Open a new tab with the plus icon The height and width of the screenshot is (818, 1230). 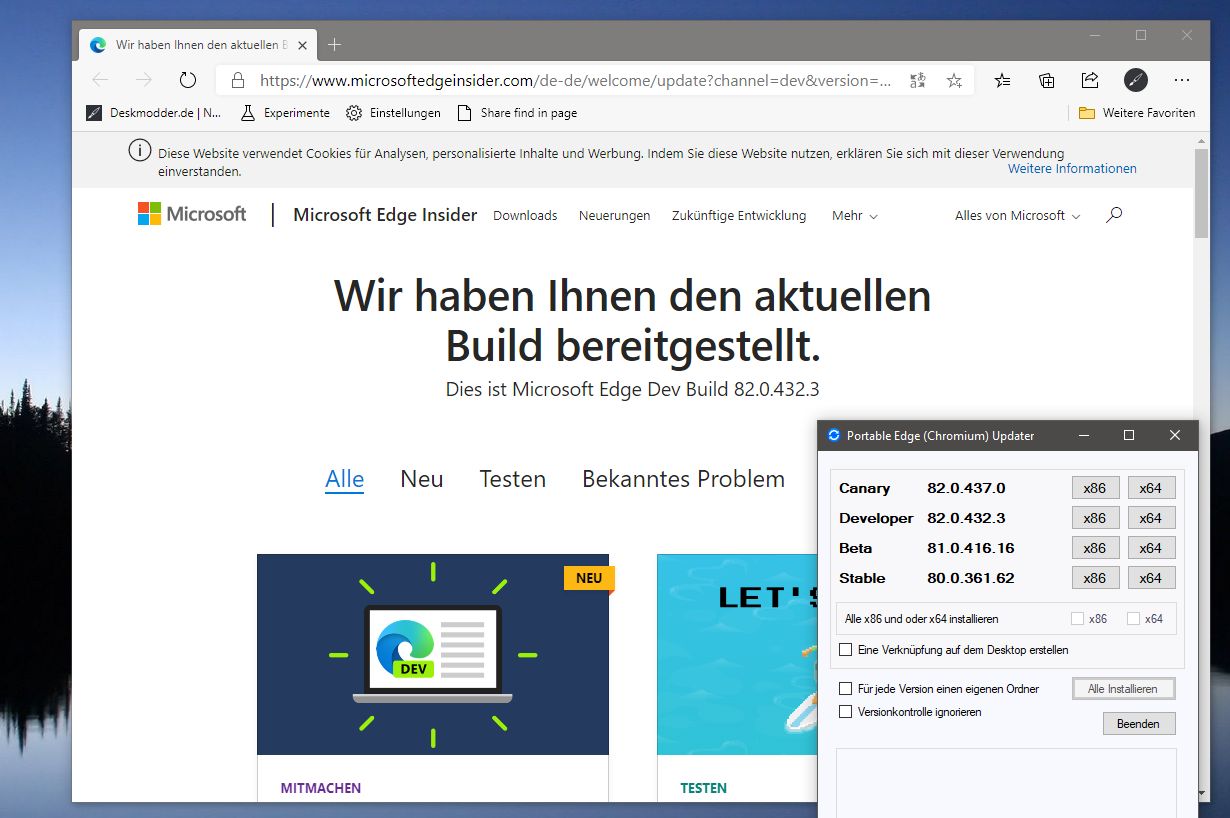[x=334, y=44]
